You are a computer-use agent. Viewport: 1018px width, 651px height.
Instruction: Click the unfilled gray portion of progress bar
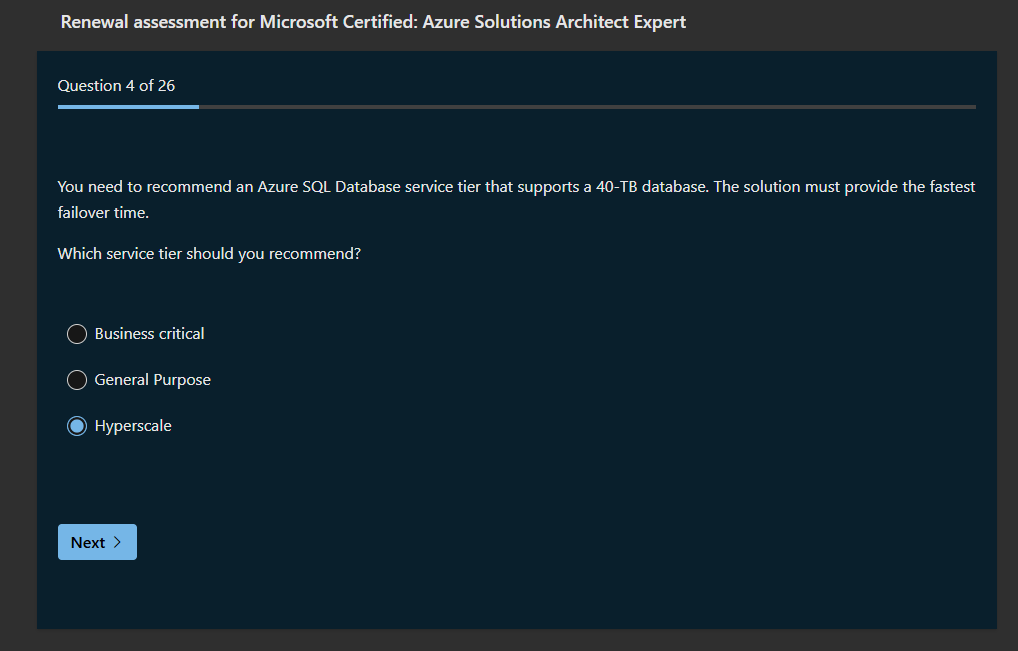[x=586, y=106]
